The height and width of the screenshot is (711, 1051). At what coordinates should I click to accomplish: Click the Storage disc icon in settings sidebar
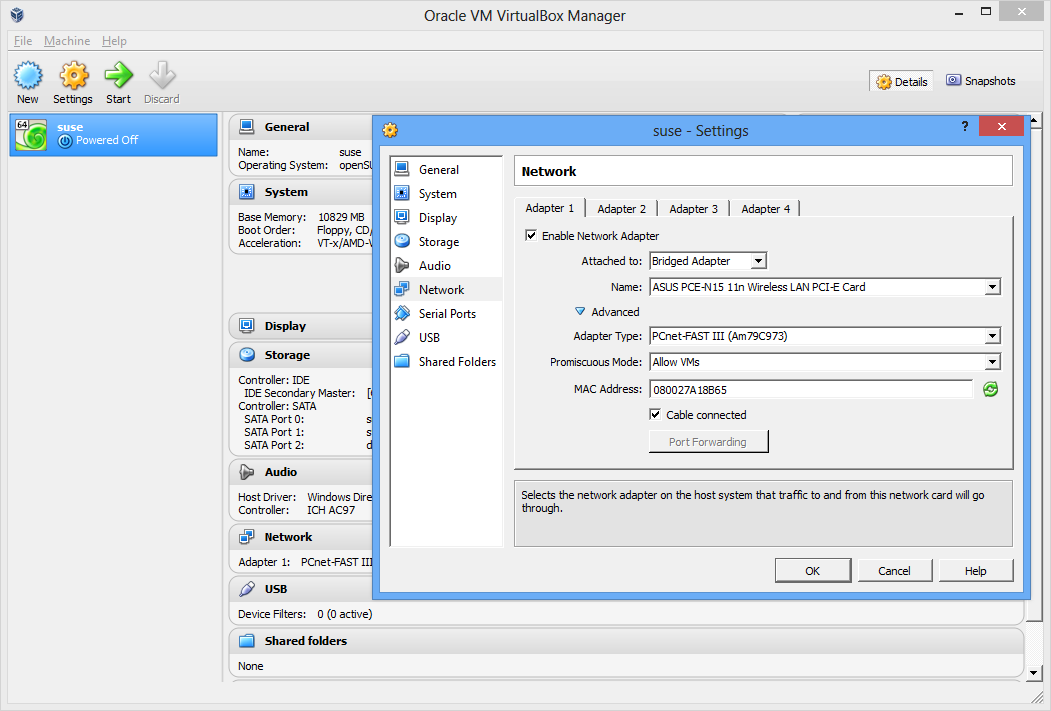tap(402, 241)
